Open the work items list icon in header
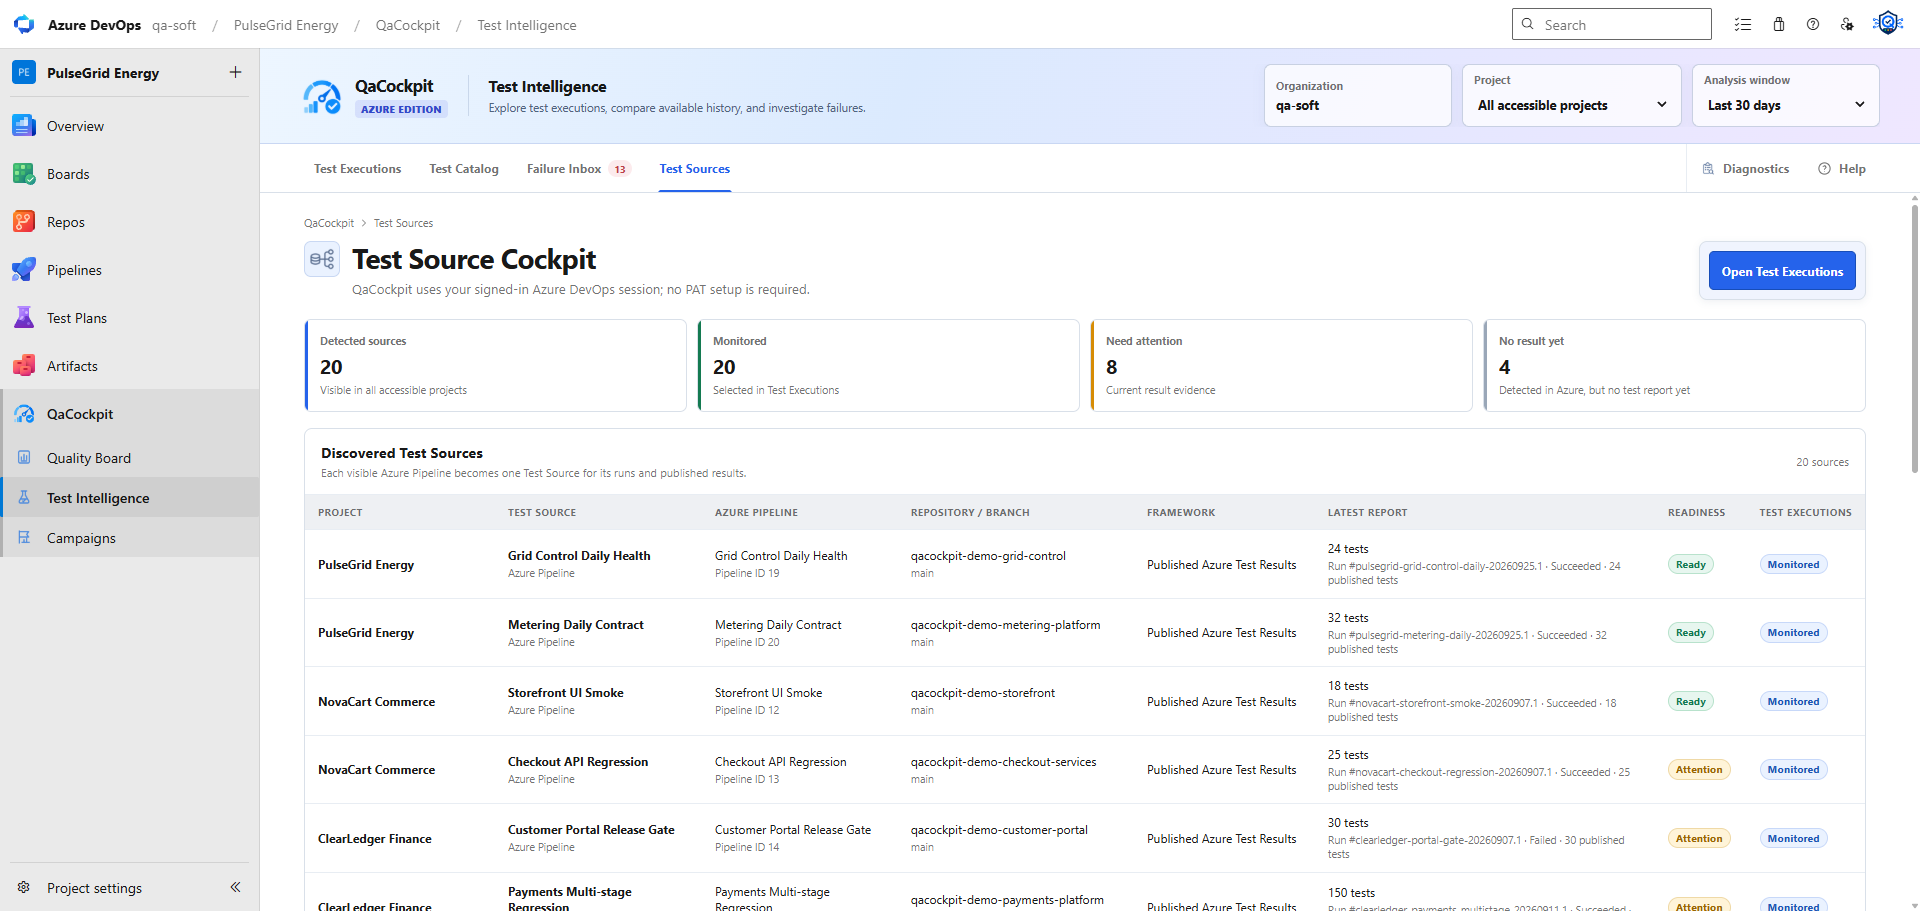The height and width of the screenshot is (911, 1920). (x=1743, y=25)
